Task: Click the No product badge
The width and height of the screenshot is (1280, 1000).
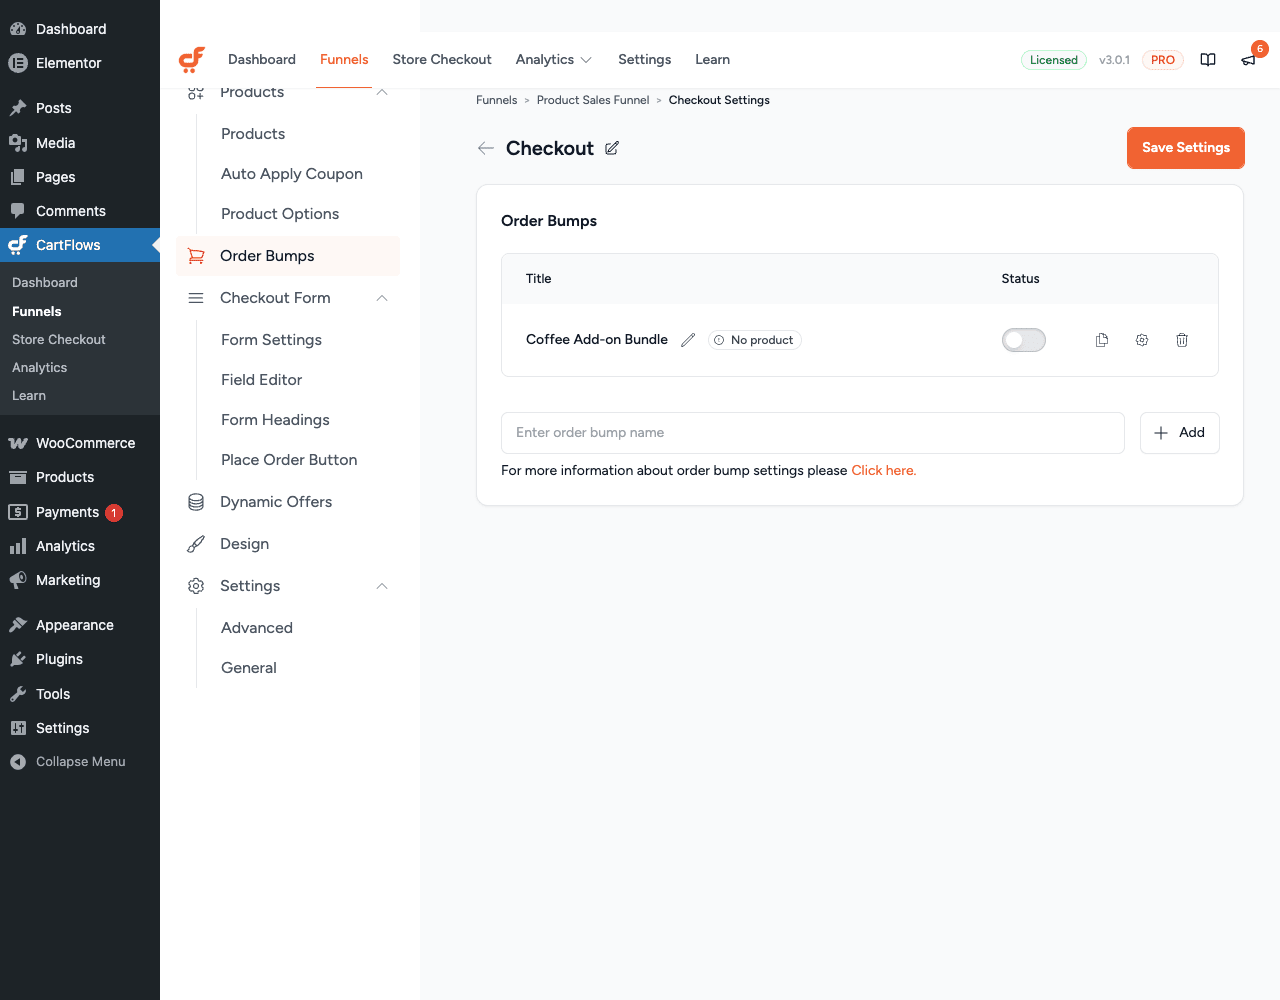Action: [755, 340]
